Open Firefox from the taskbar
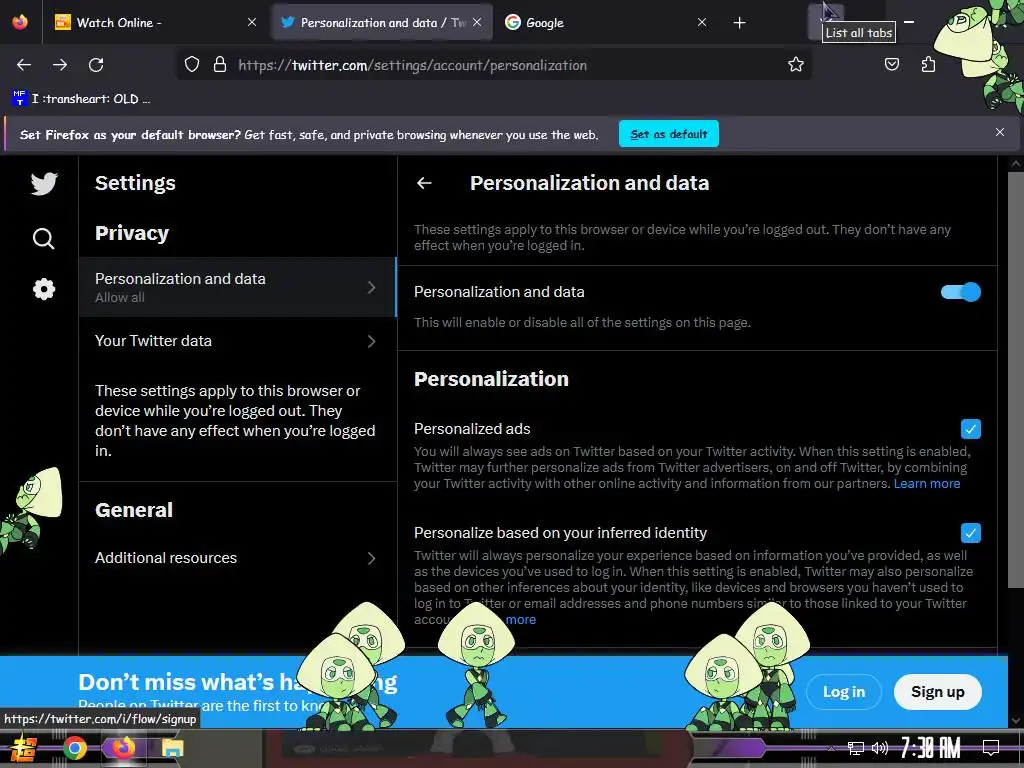 pyautogui.click(x=123, y=748)
